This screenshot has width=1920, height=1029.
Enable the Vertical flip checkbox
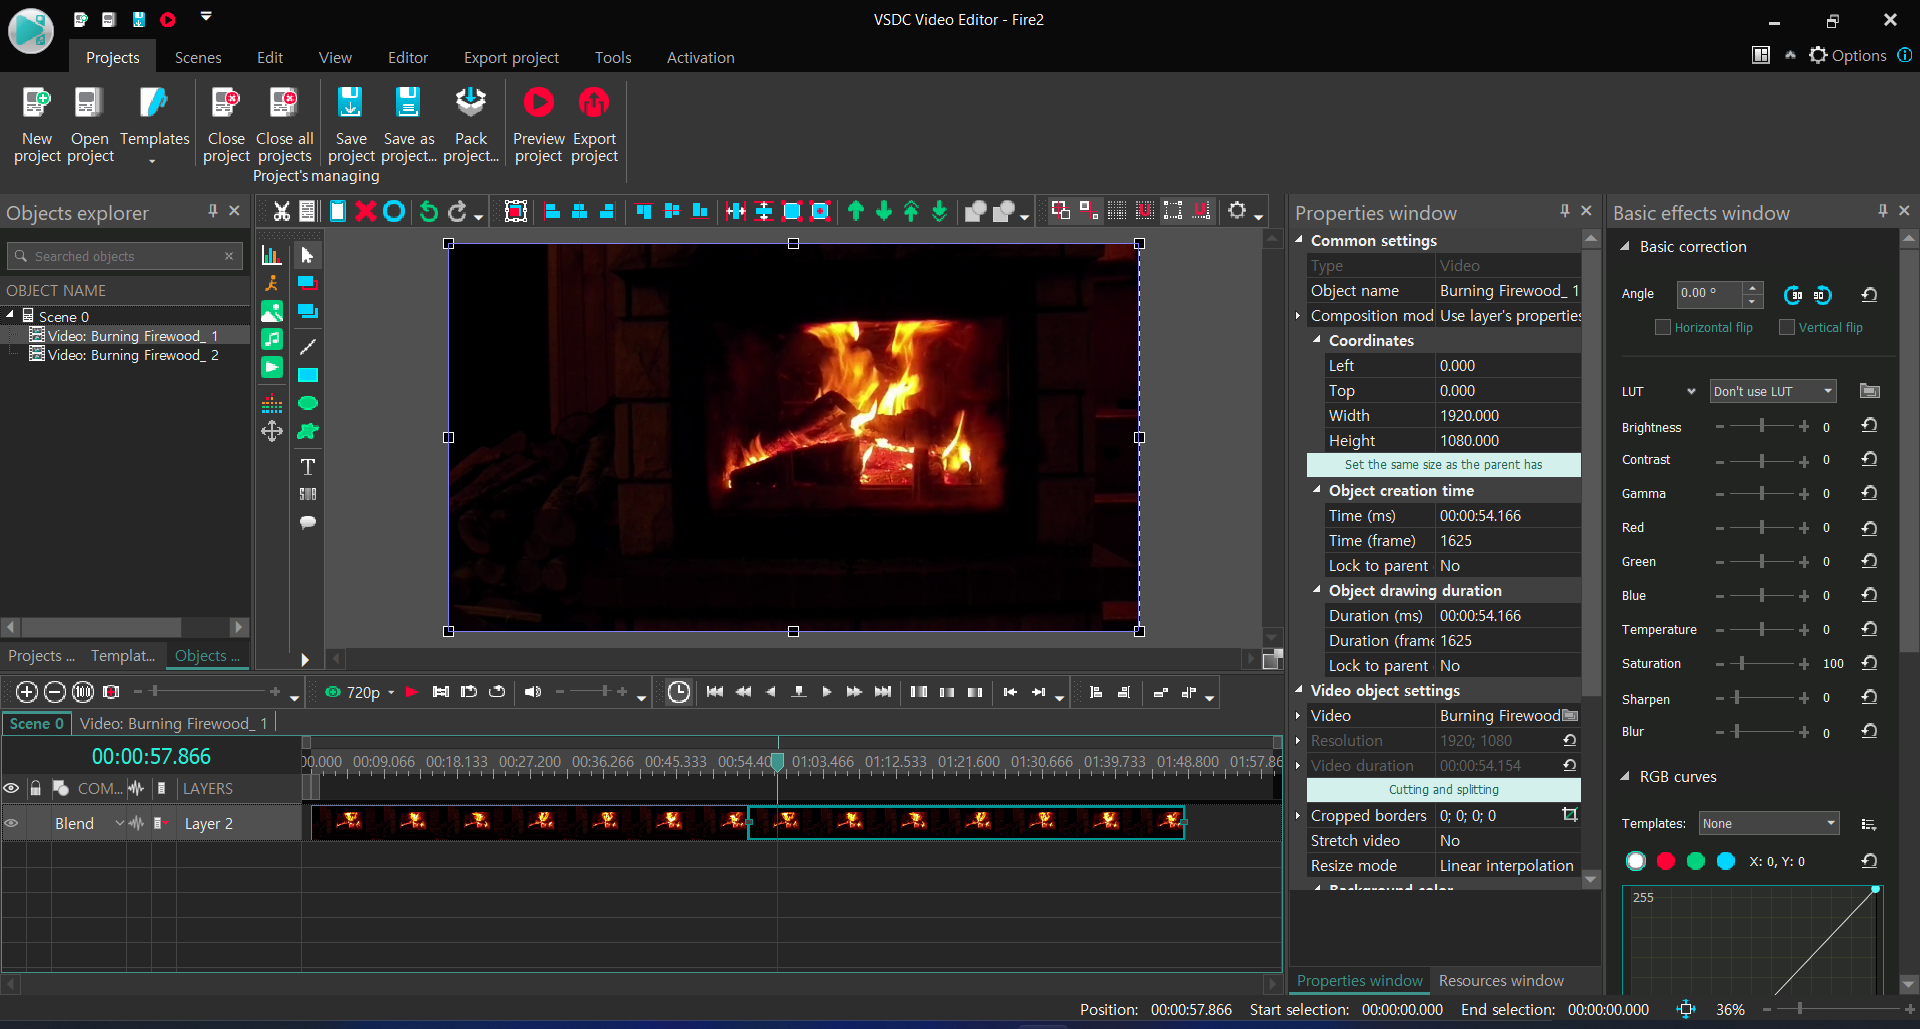tap(1787, 327)
